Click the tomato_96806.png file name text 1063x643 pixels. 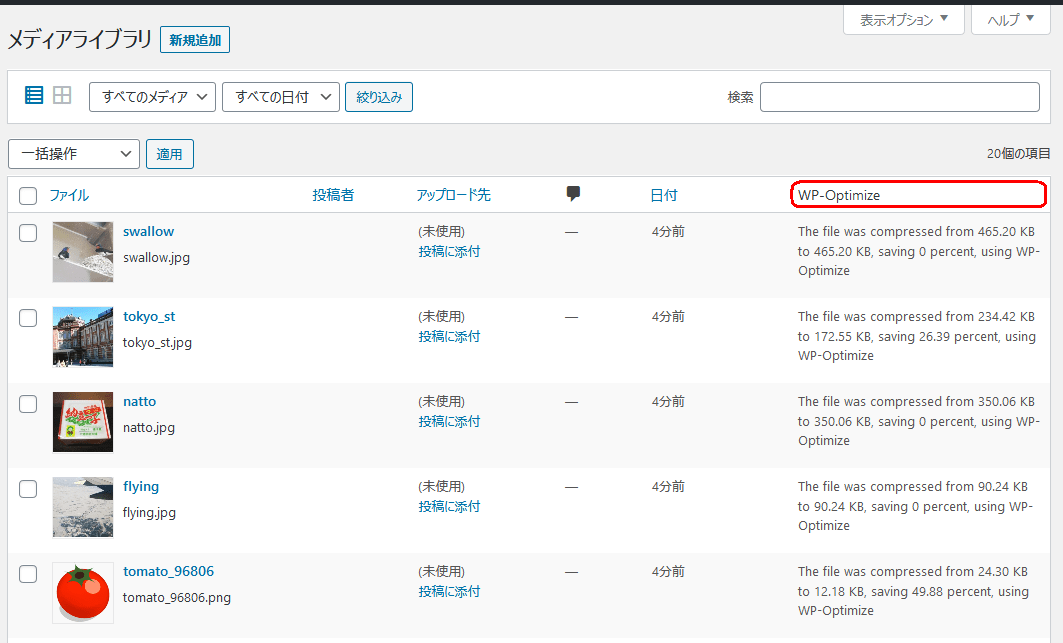pyautogui.click(x=177, y=598)
